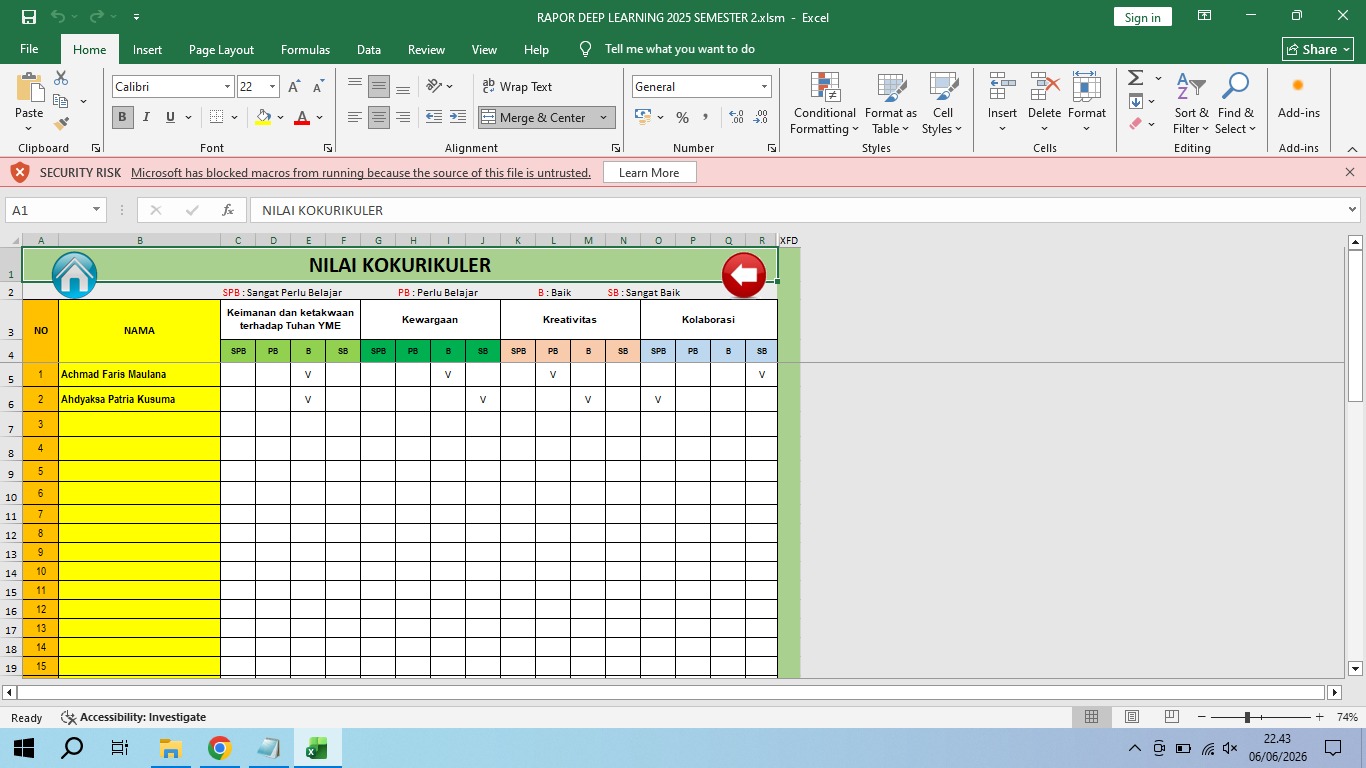Decrease the cell indent
Viewport: 1366px width, 768px height.
tap(434, 117)
